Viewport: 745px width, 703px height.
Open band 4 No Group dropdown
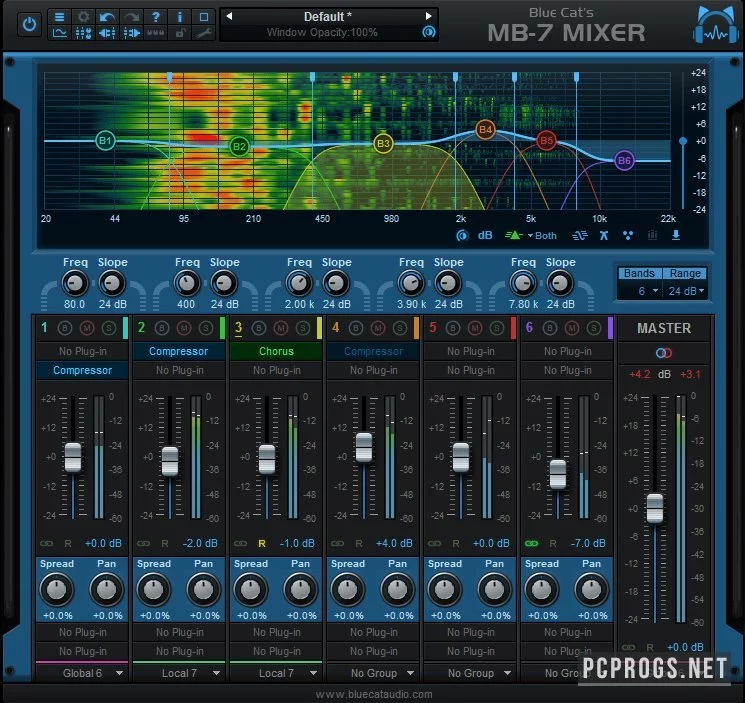373,673
